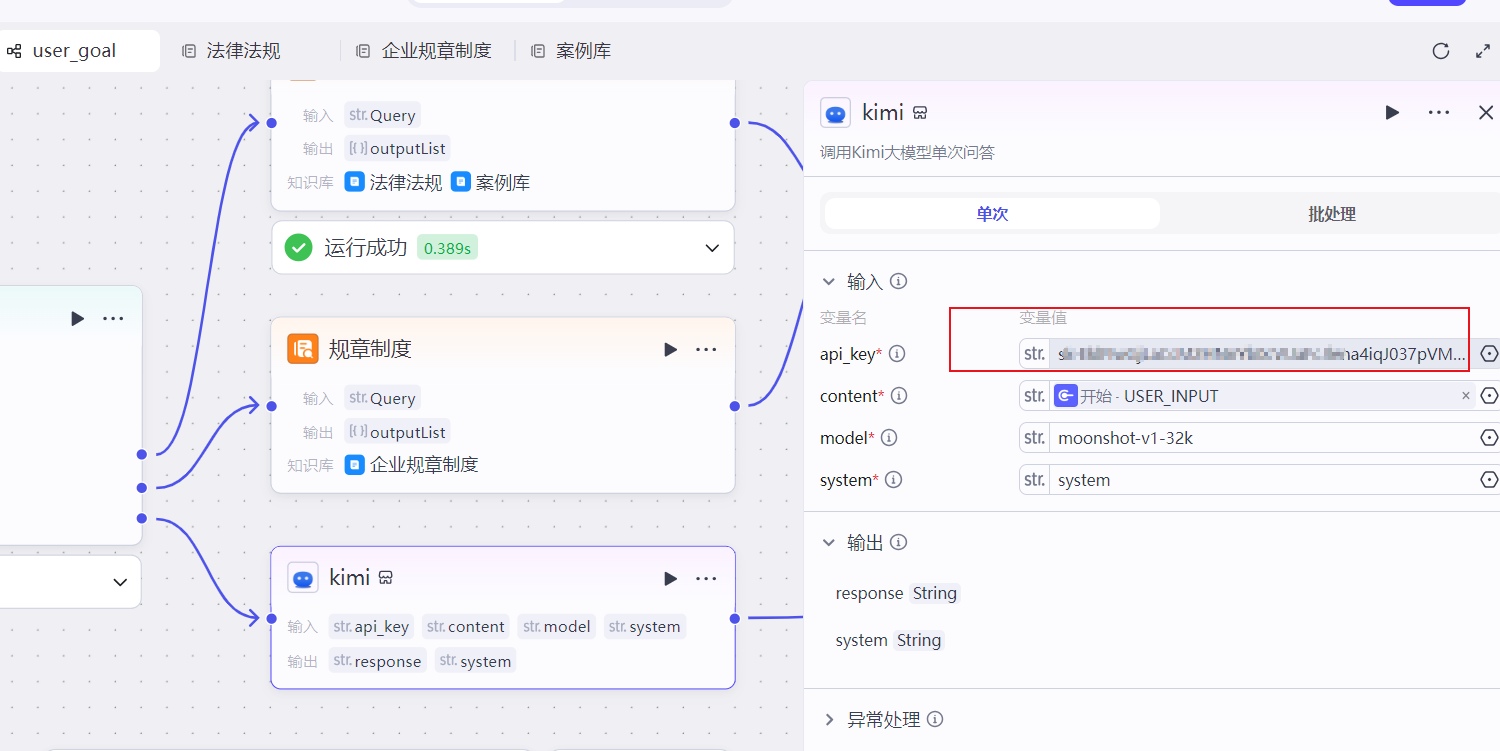The image size is (1500, 751).
Task: Show info for the 输出 section
Action: click(x=899, y=543)
